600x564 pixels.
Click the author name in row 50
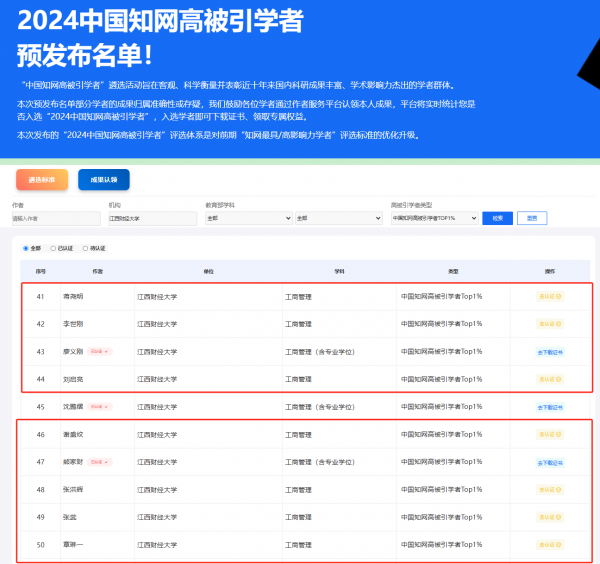point(73,545)
